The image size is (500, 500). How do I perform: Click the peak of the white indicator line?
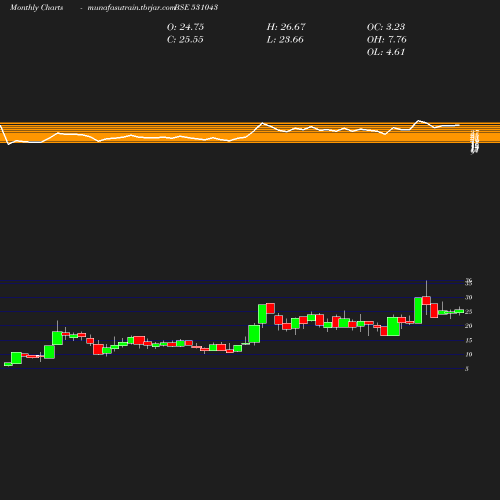419,120
